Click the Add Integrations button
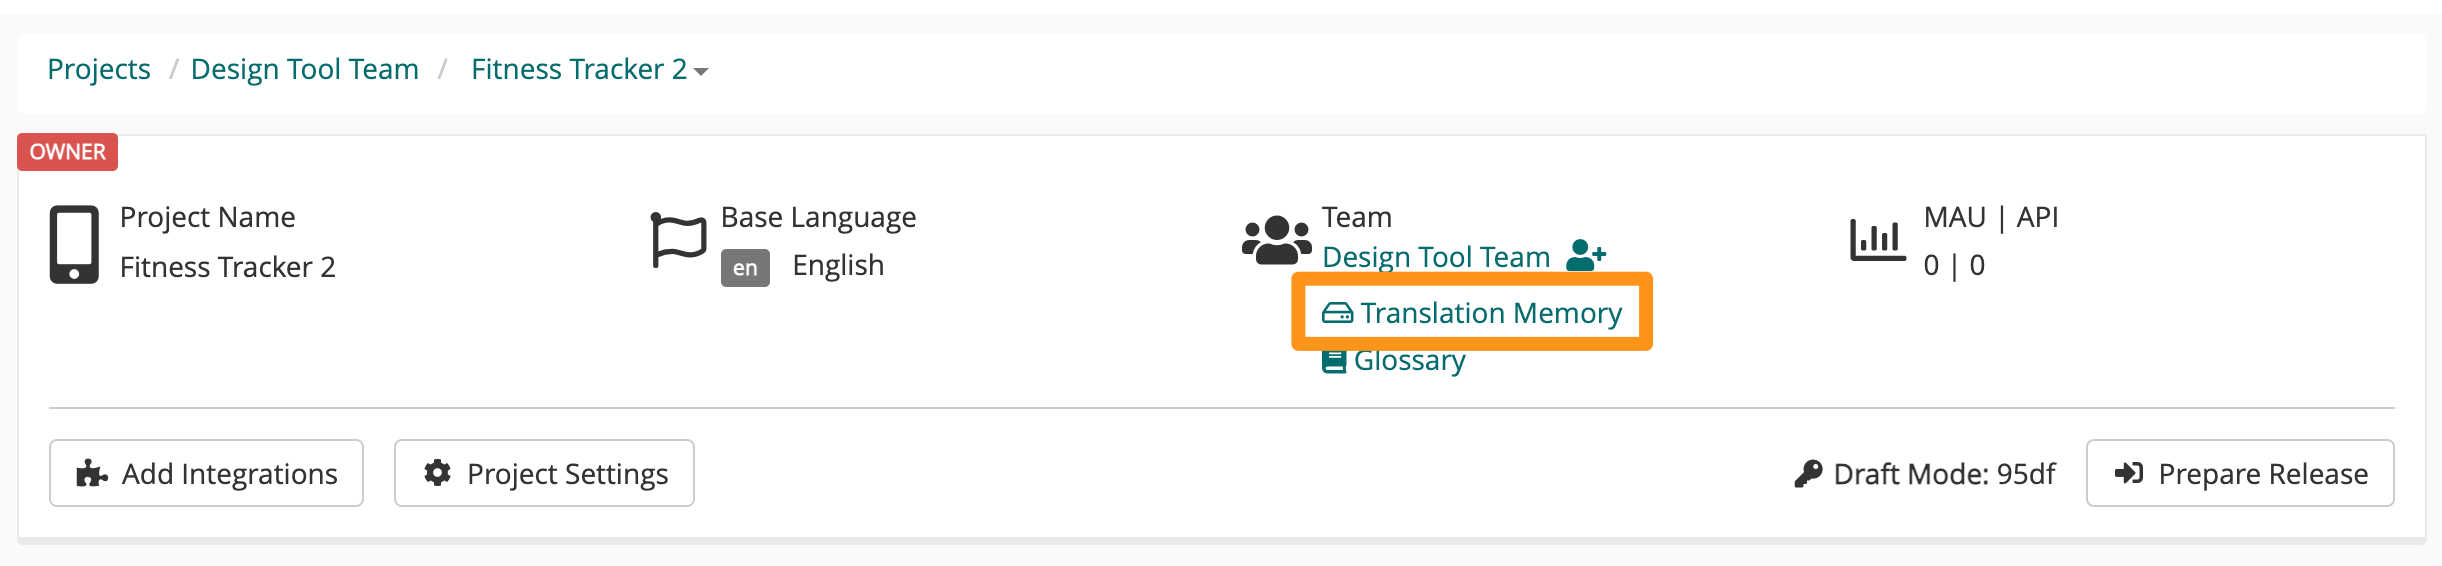This screenshot has width=2442, height=566. coord(206,473)
